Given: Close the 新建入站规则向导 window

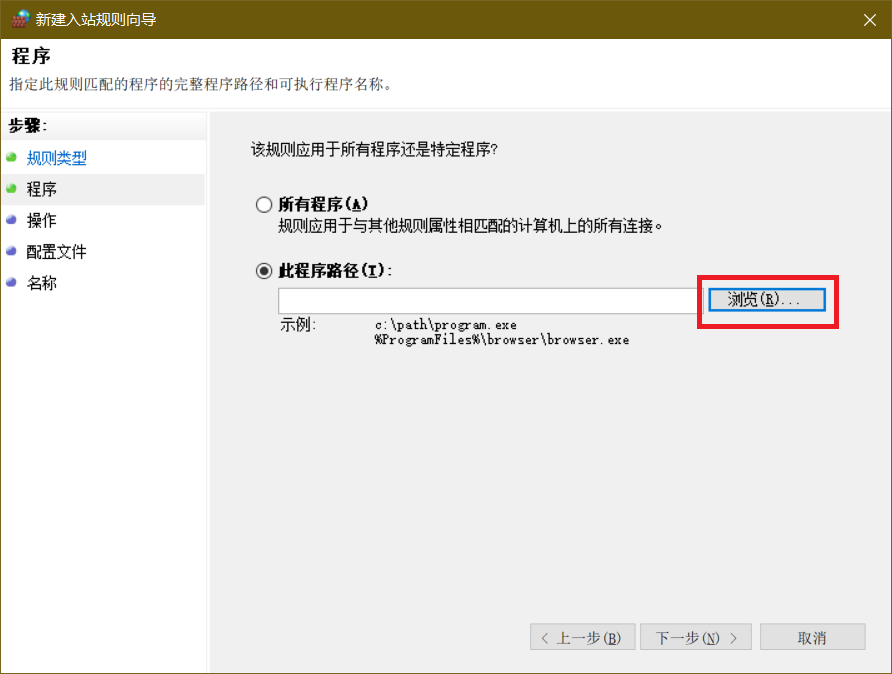Looking at the screenshot, I should 867,19.
